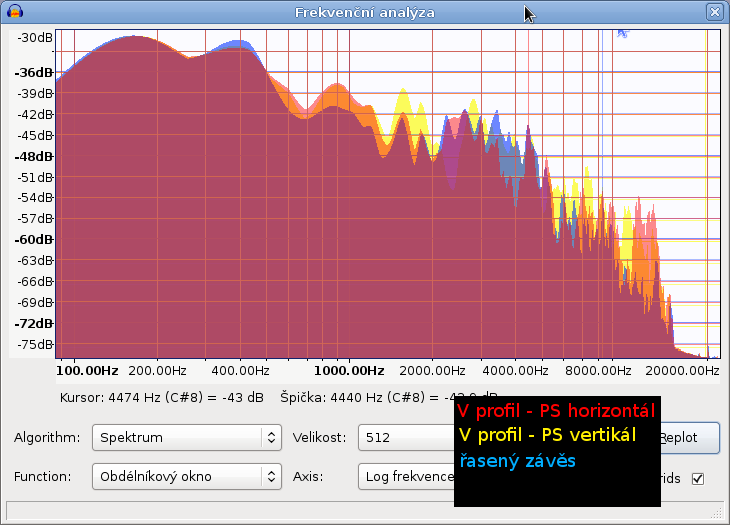Click the 20000.00Hz frequency axis label

pyautogui.click(x=682, y=371)
